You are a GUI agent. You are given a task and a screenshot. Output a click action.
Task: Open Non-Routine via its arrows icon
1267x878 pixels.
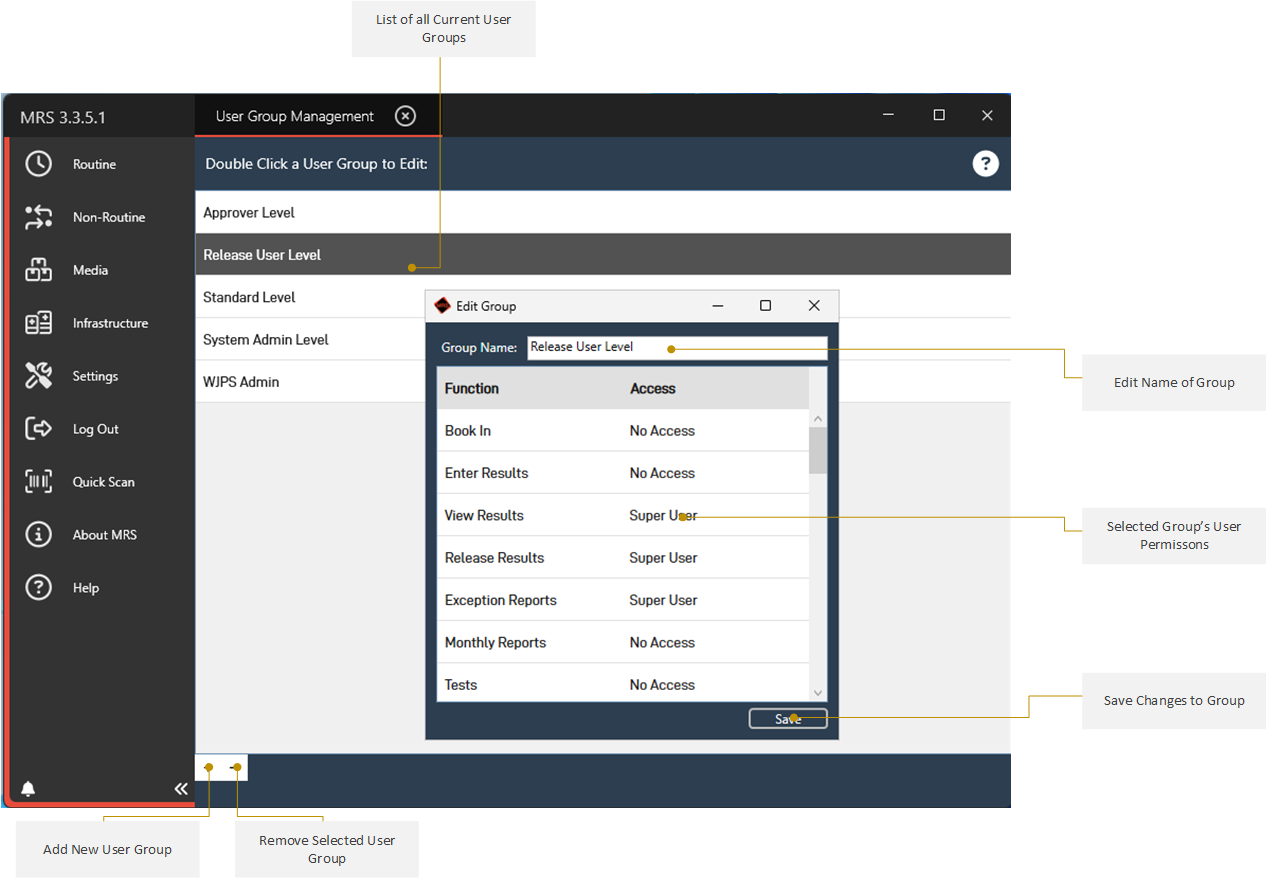(38, 217)
